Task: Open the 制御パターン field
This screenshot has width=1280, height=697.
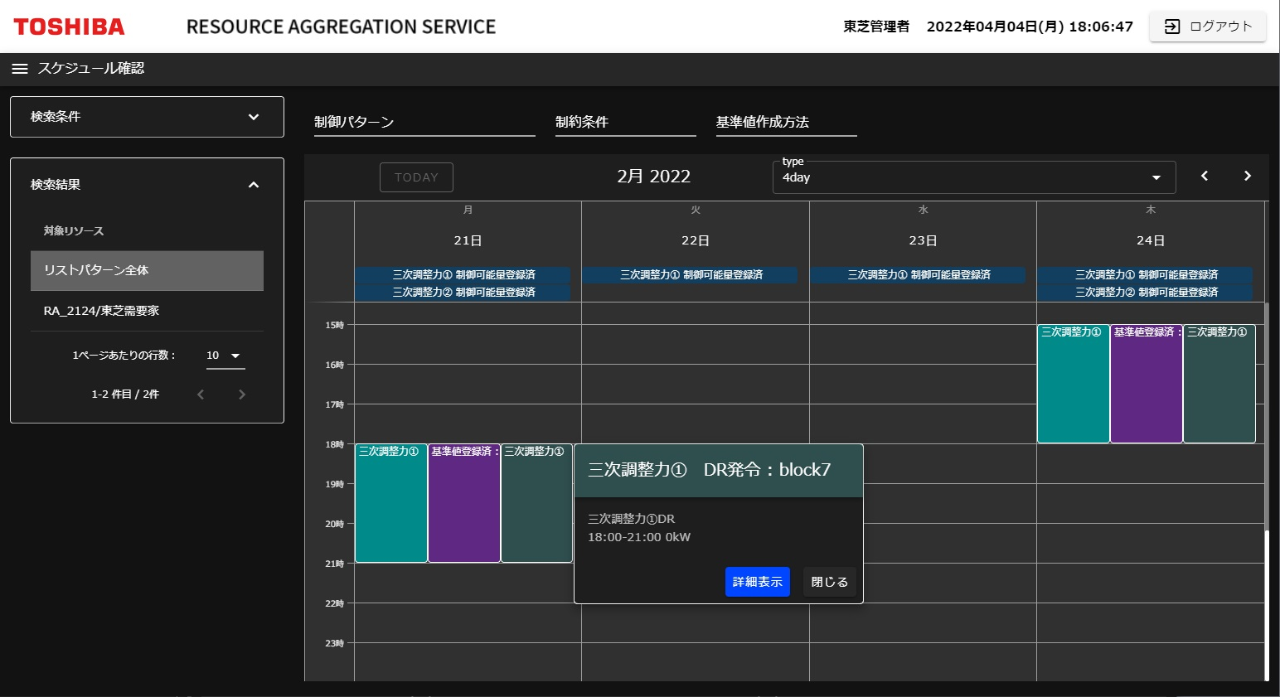Action: point(425,123)
